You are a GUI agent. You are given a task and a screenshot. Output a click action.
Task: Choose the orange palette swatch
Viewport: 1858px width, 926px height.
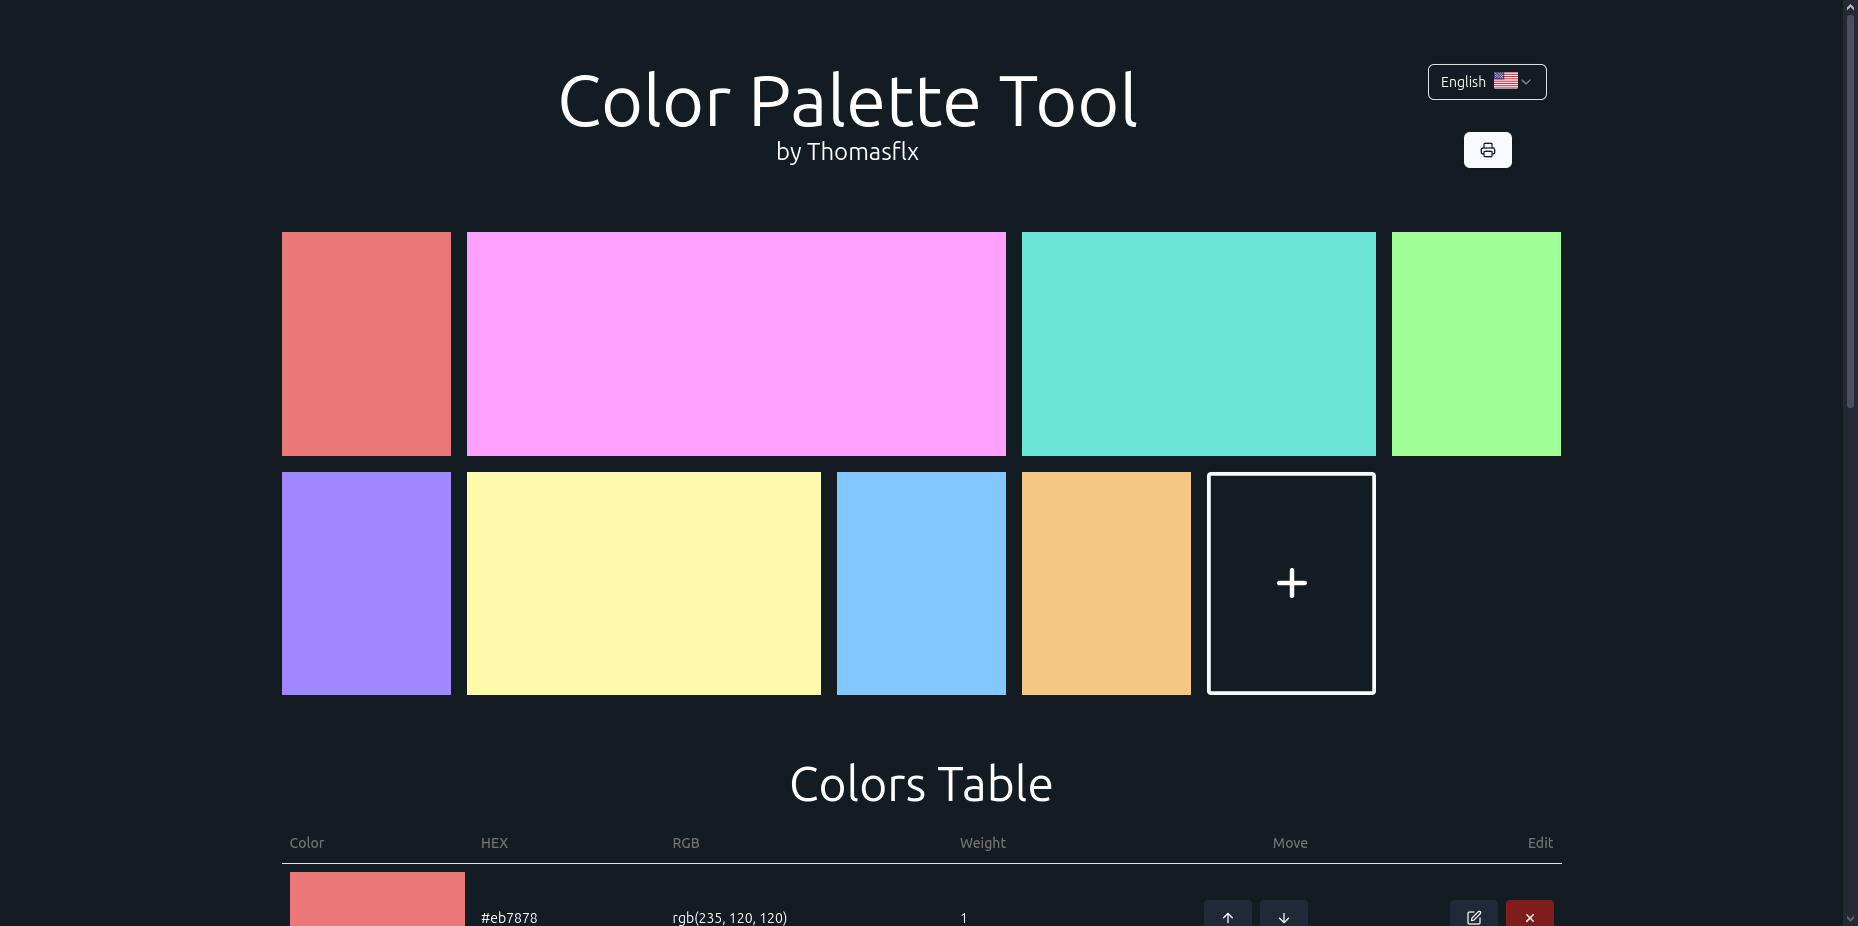point(1106,583)
